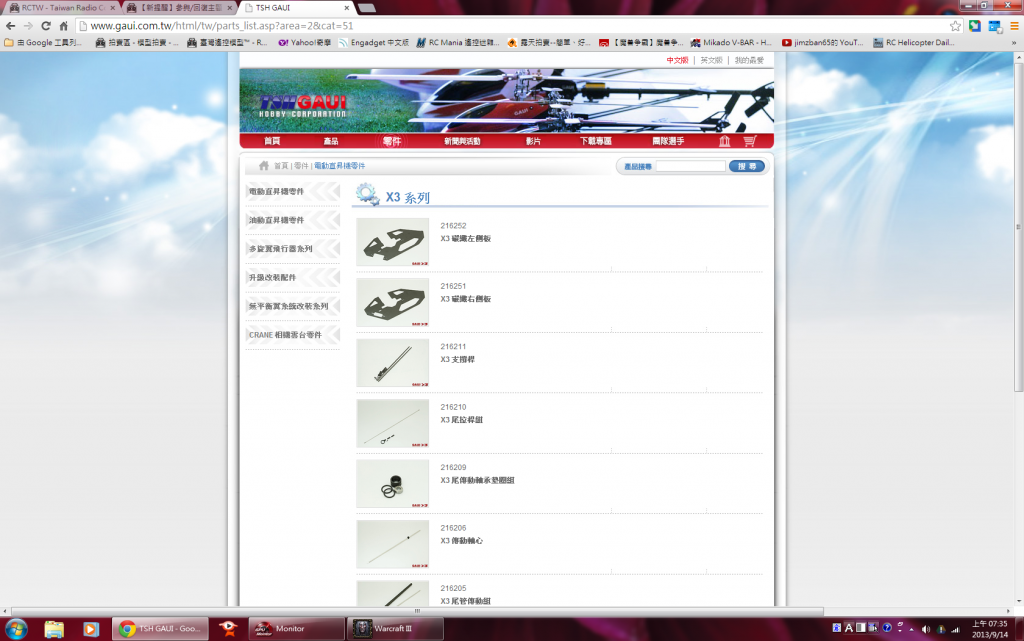Viewport: 1024px width, 641px height.
Task: Open the 團隊選手 navbar item
Action: click(667, 141)
